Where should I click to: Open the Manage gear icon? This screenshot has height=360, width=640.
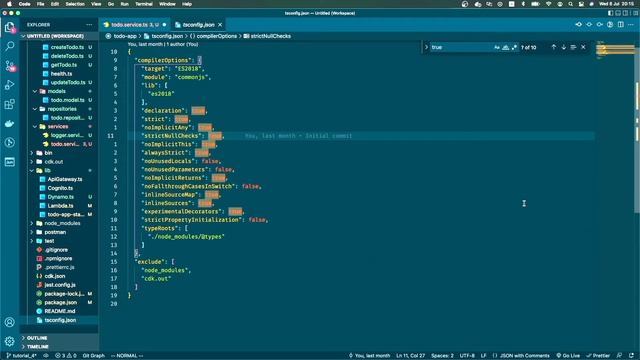click(9, 341)
